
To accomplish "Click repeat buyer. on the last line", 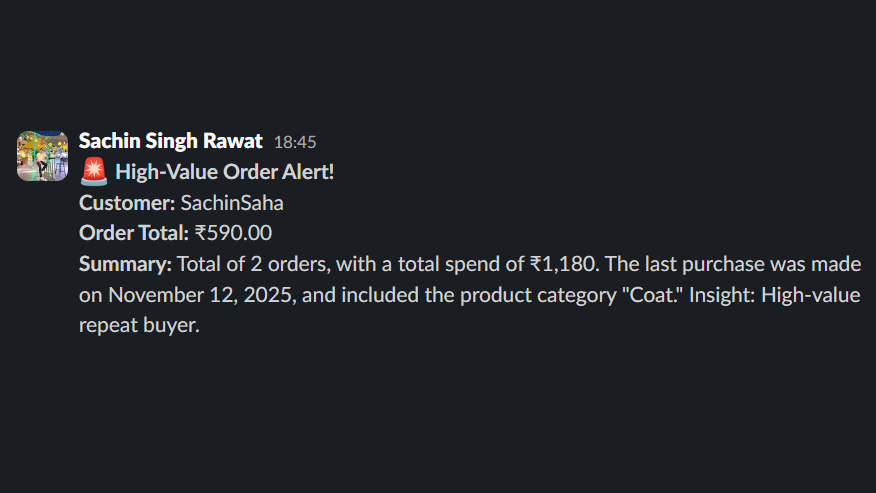I will pos(140,325).
